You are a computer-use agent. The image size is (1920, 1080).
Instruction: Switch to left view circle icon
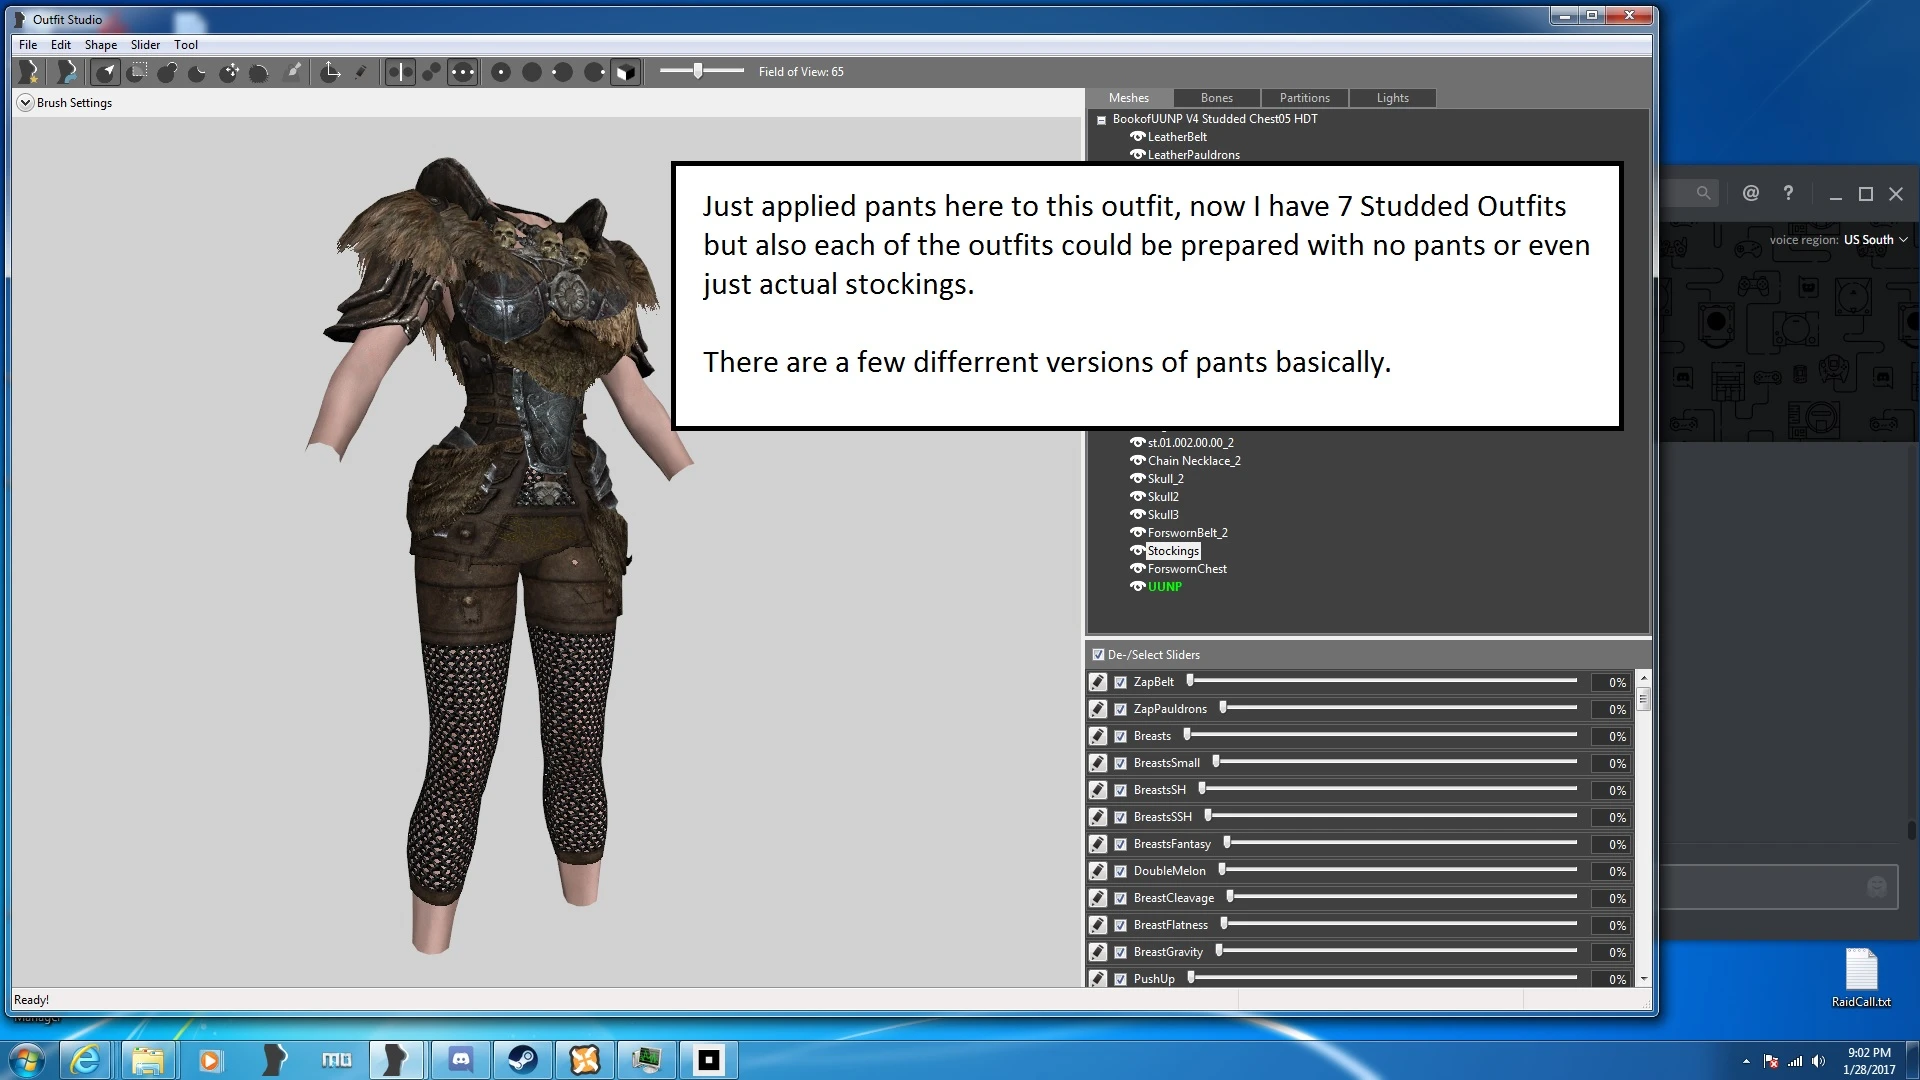coord(563,72)
